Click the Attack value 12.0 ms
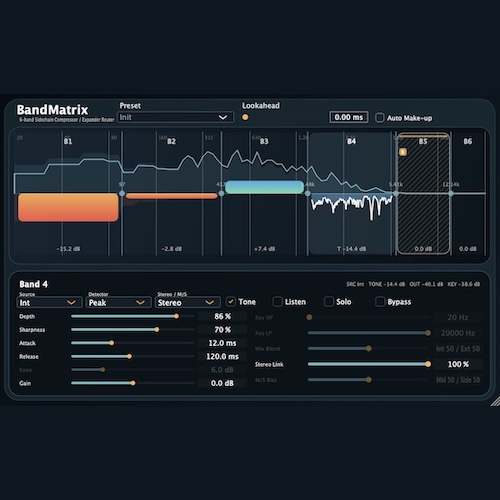 222,343
